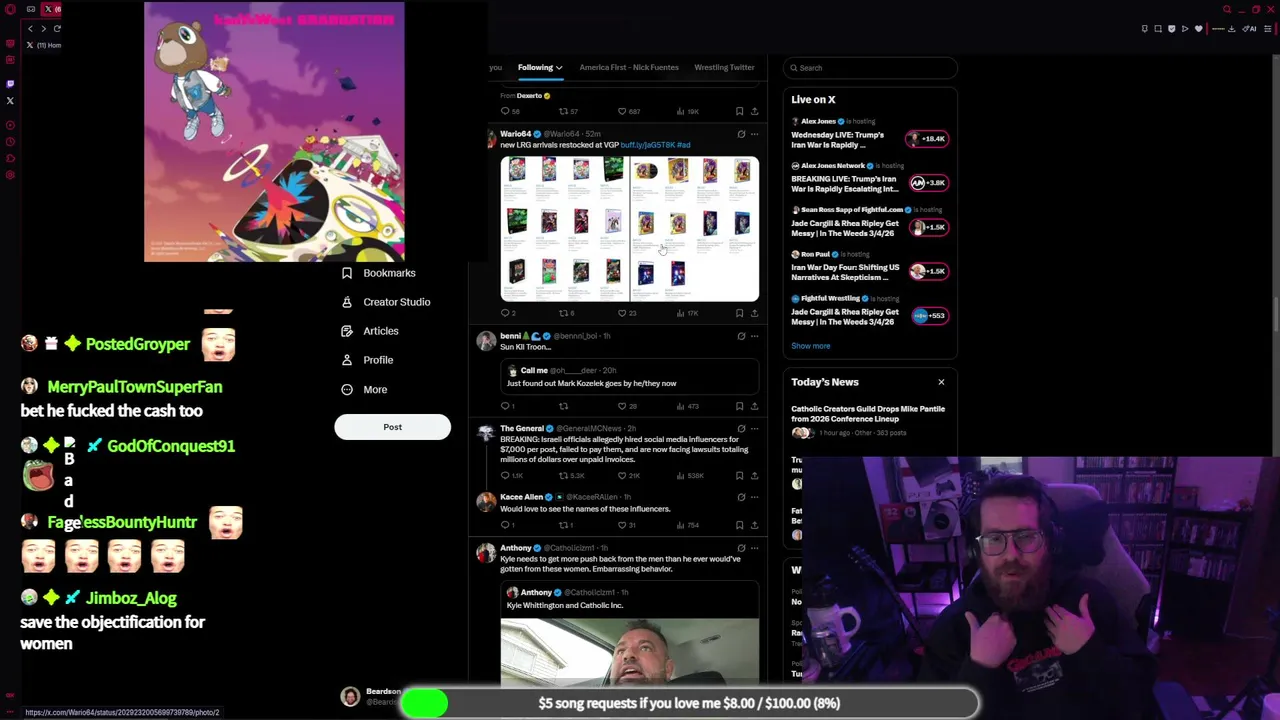This screenshot has width=1280, height=720.
Task: Bookmark the Dexerto post at the top
Action: coord(739,111)
